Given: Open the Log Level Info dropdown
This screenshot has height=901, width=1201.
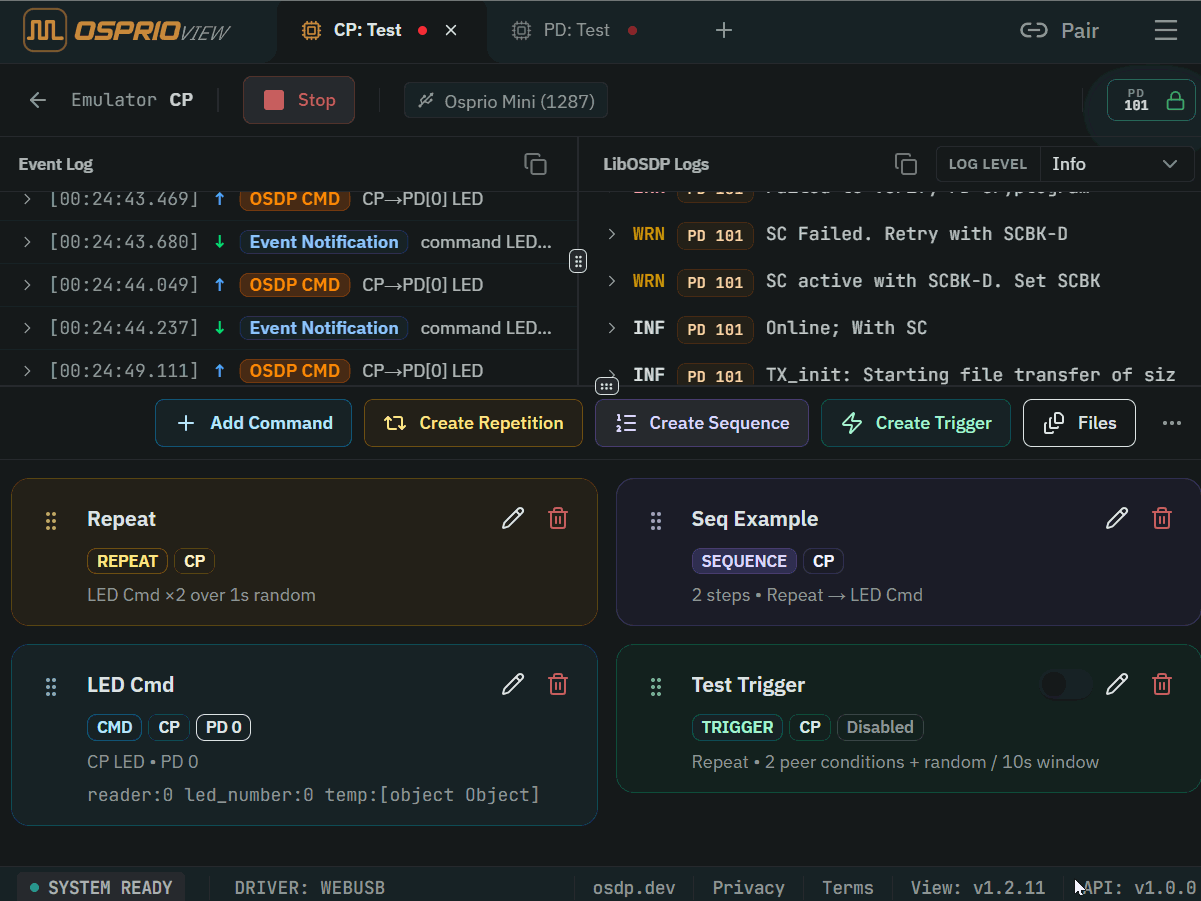Looking at the screenshot, I should 1115,164.
